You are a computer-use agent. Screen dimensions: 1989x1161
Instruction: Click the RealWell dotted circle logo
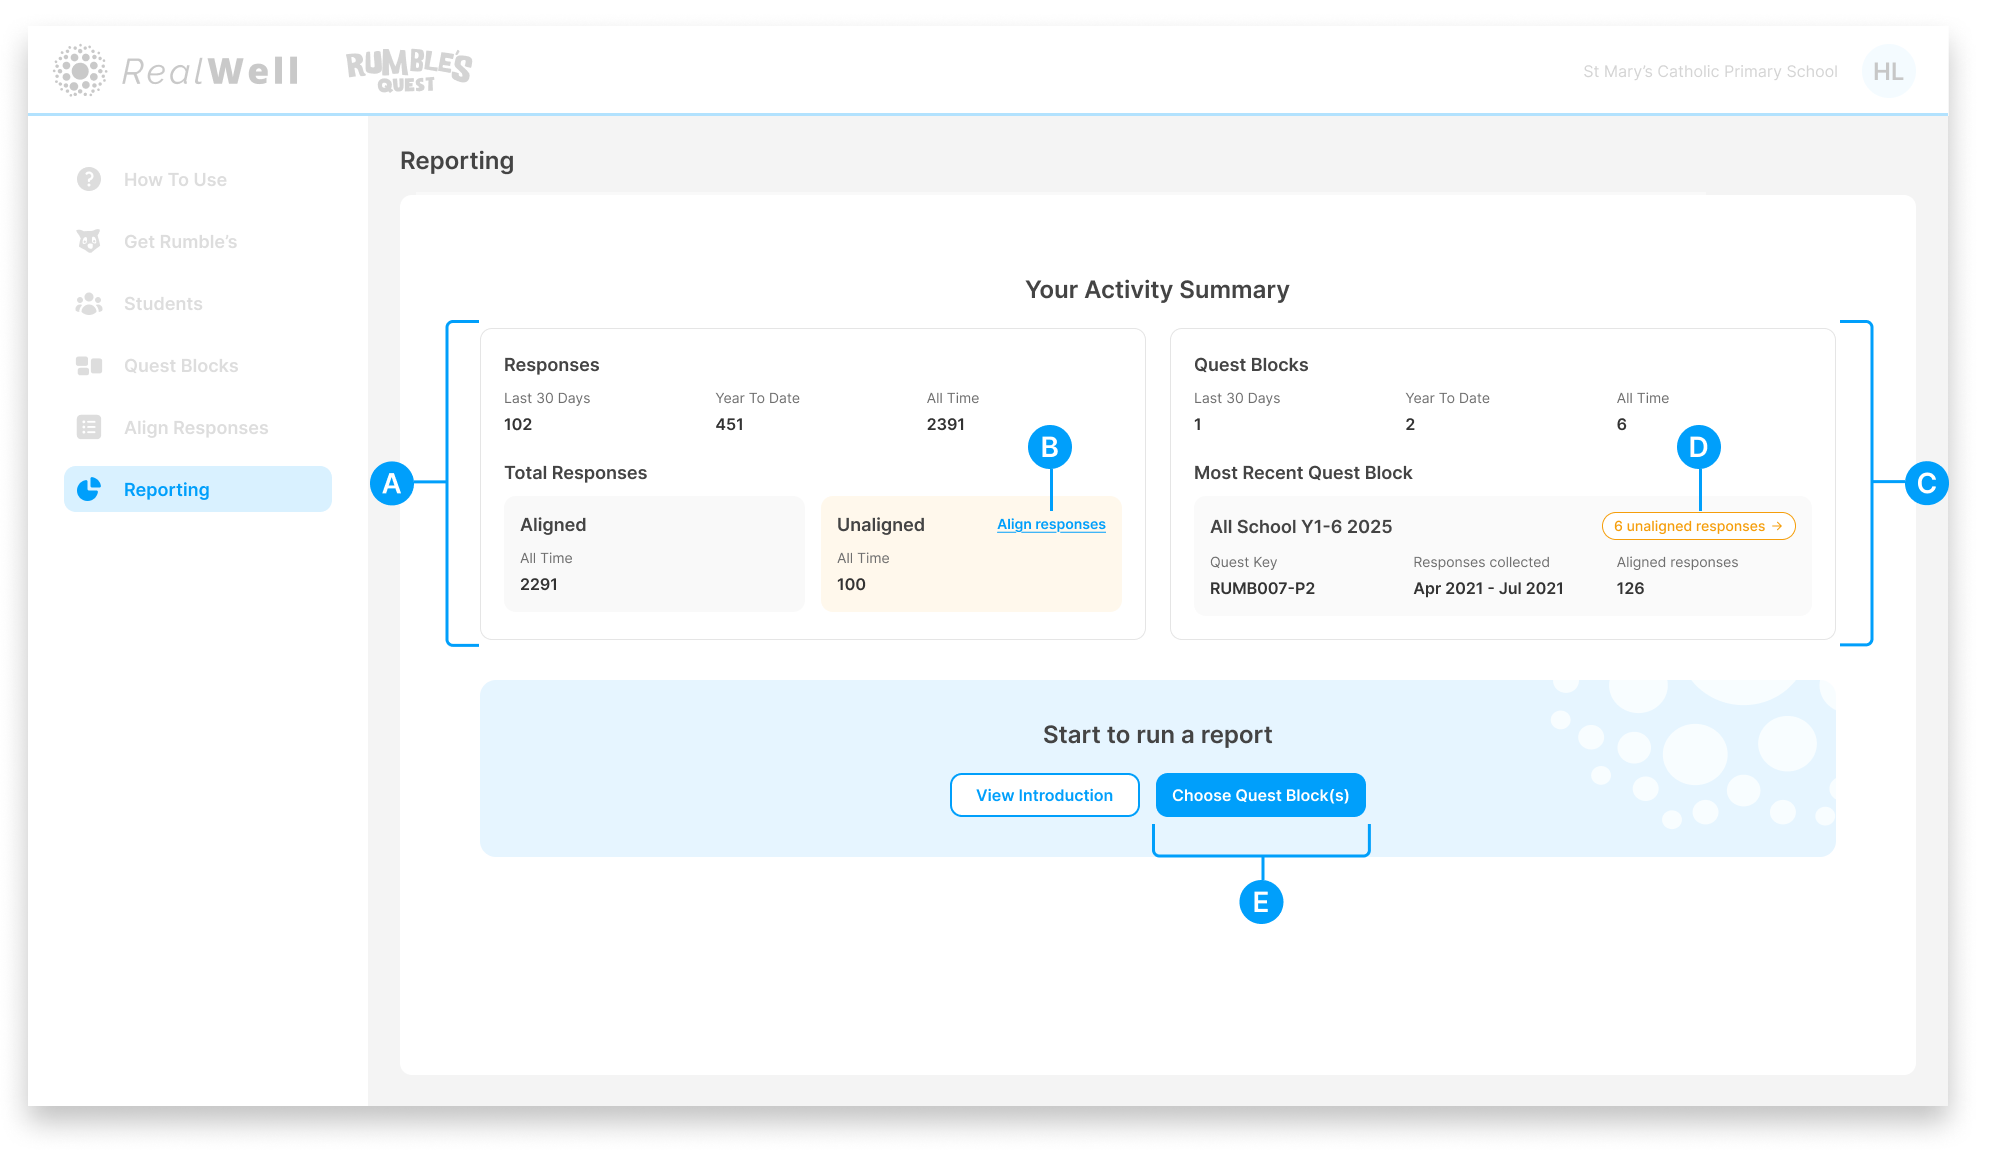(80, 70)
